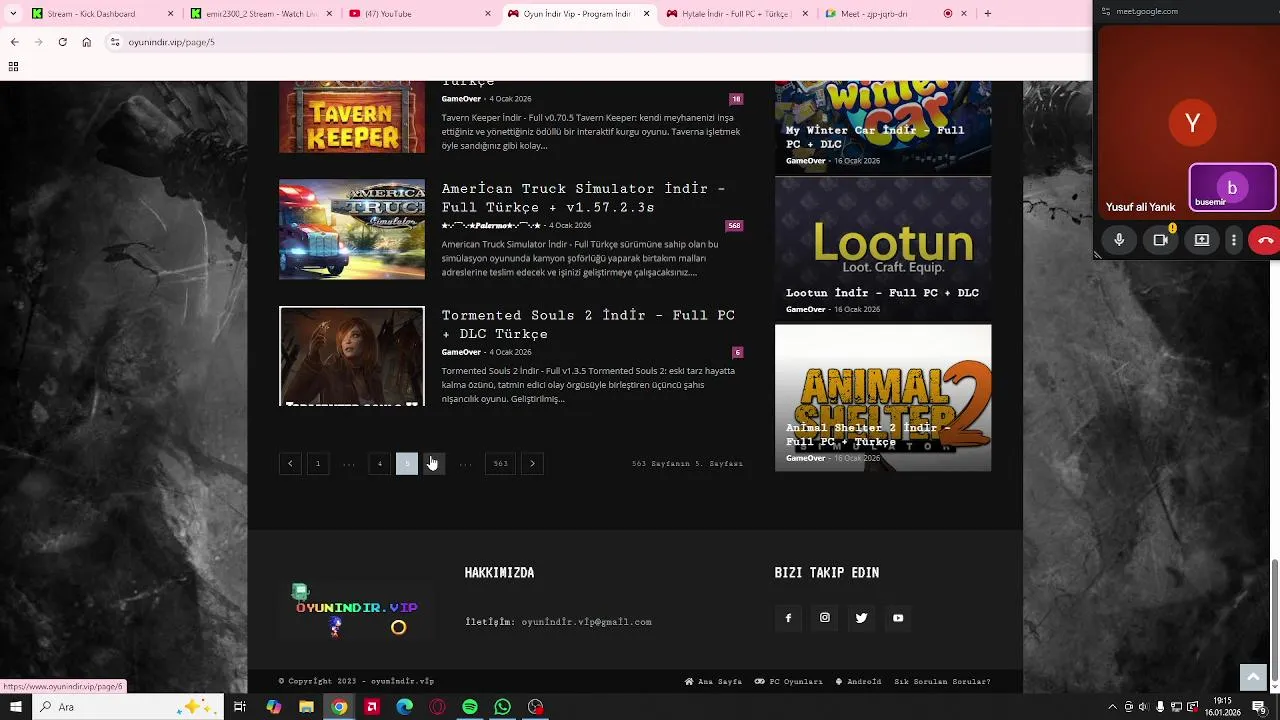Click the scroll-to-top arrow button

(1253, 677)
